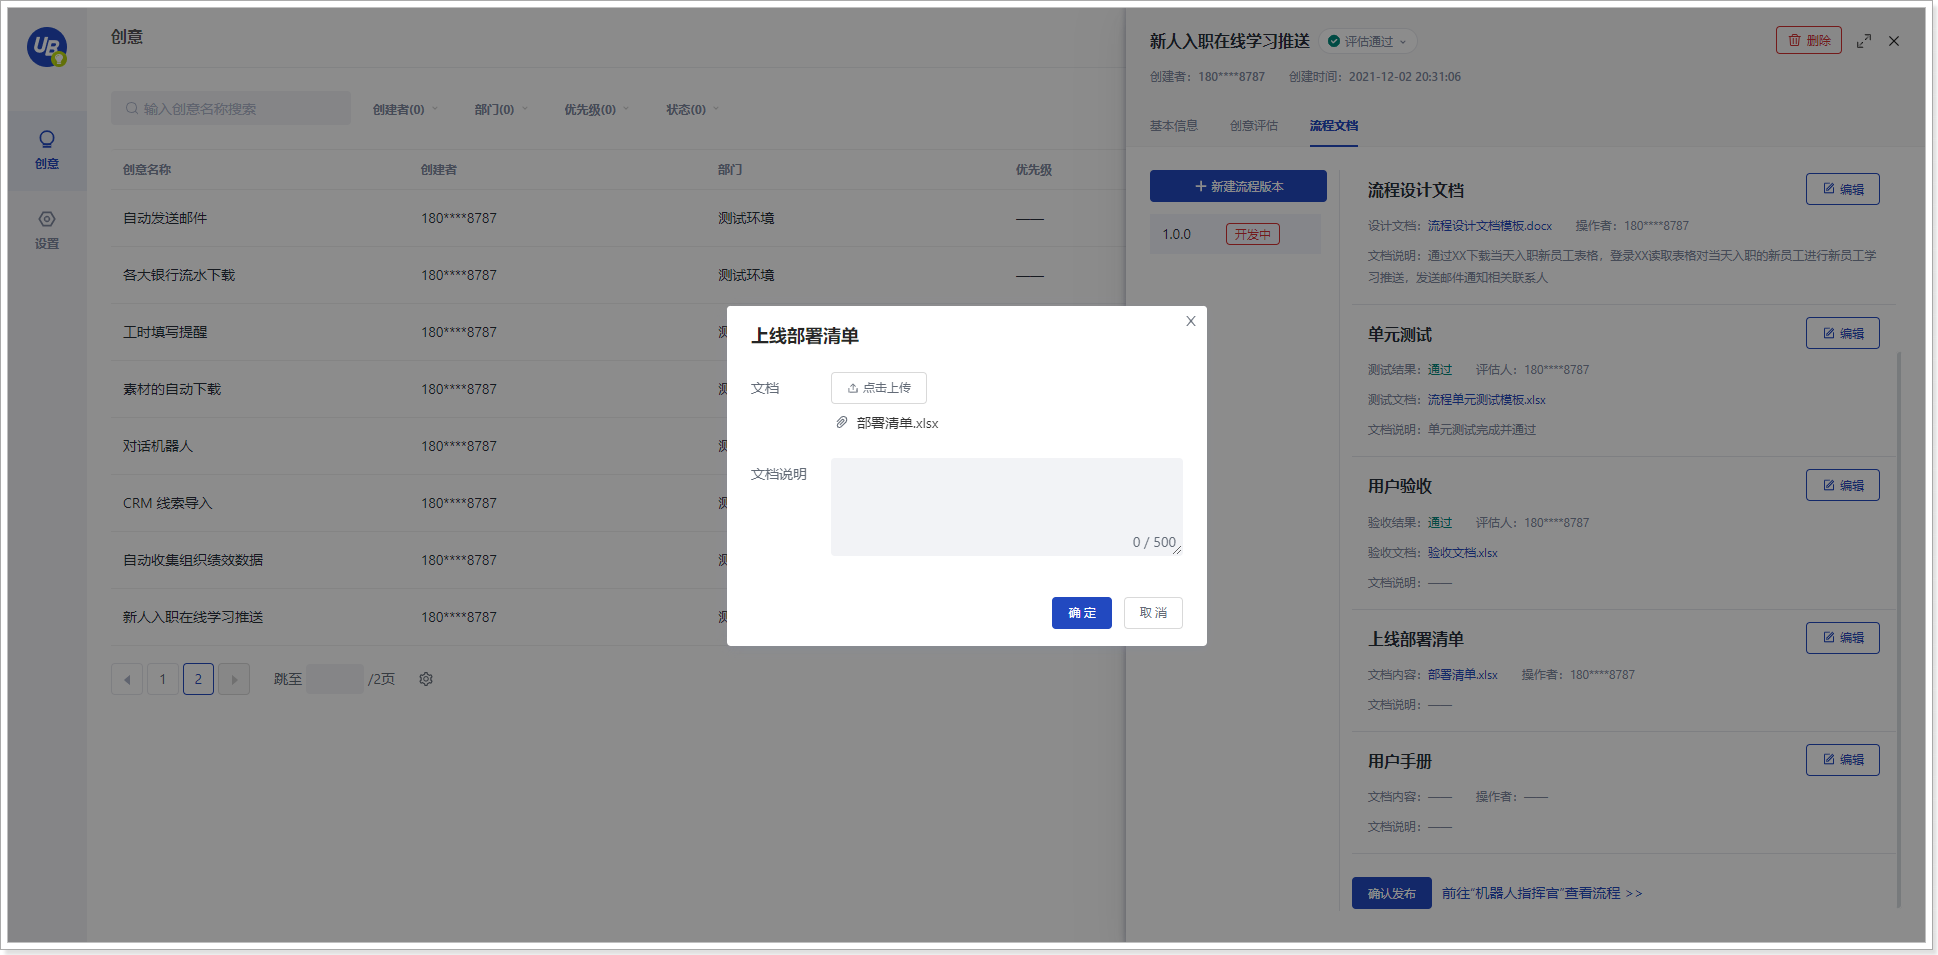This screenshot has width=1938, height=955.
Task: Focus the 文档说明 text area
Action: [x=1006, y=507]
